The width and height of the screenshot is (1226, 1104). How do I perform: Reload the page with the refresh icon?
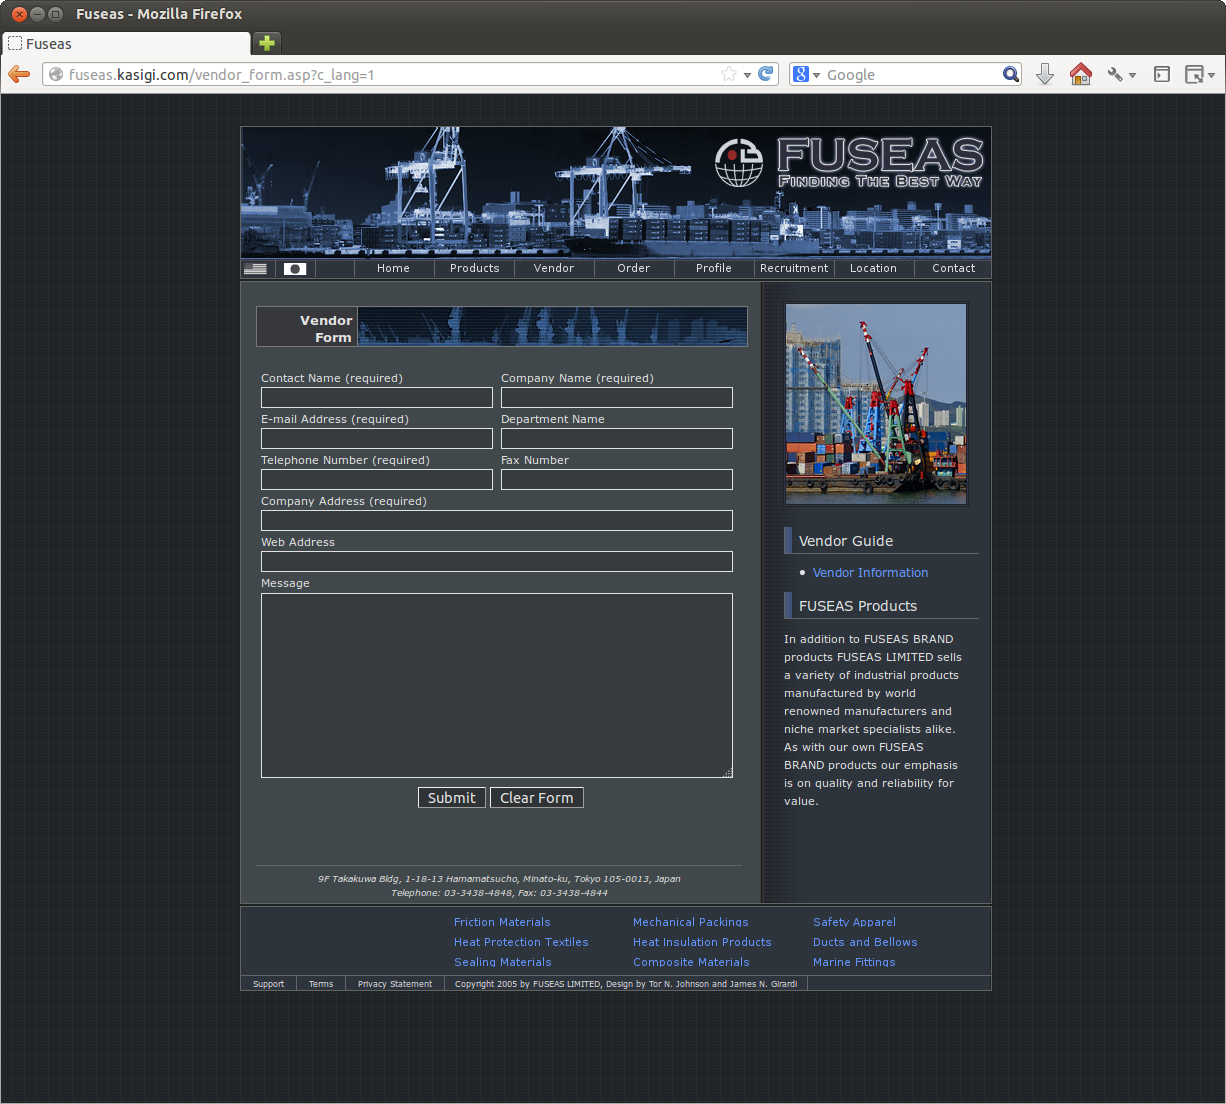766,74
